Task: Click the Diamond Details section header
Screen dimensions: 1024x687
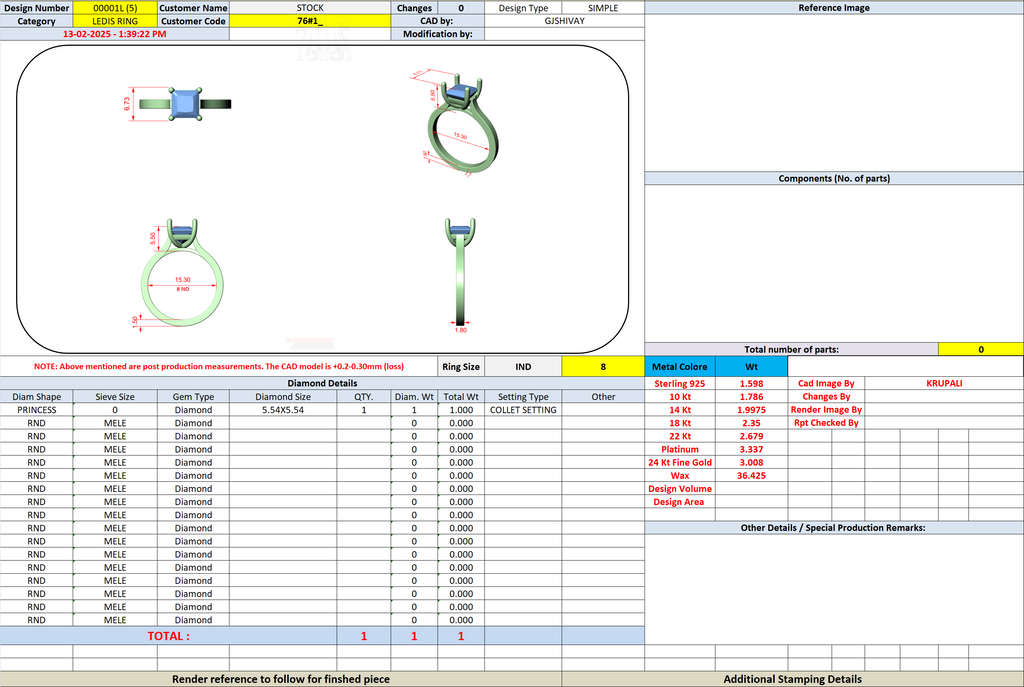Action: coord(323,383)
